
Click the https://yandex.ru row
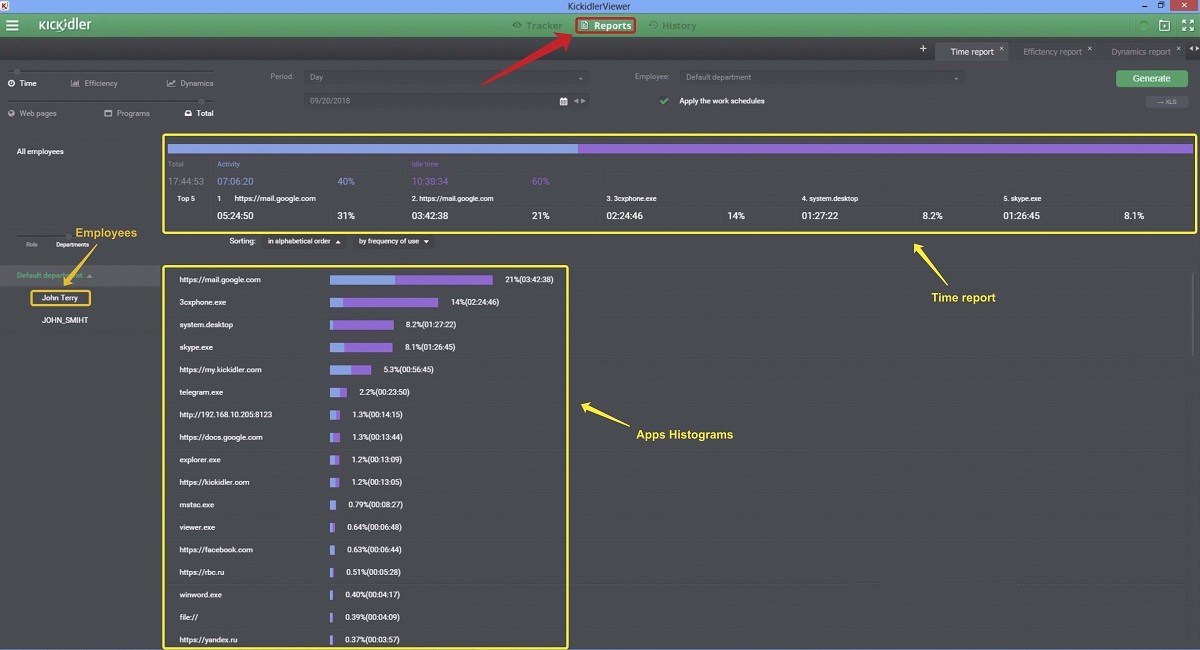[365, 640]
